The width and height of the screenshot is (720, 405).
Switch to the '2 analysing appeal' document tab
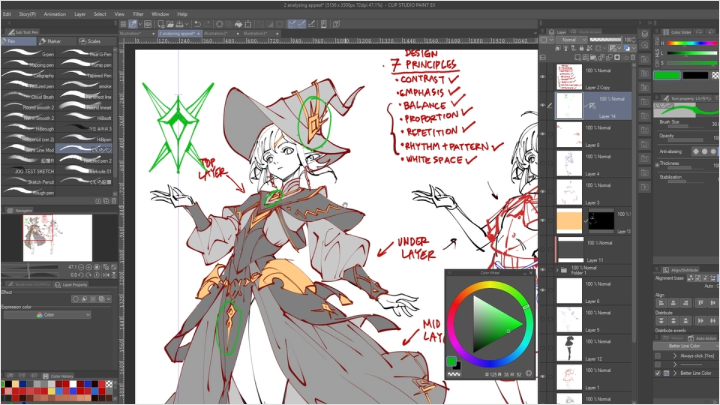pyautogui.click(x=180, y=34)
